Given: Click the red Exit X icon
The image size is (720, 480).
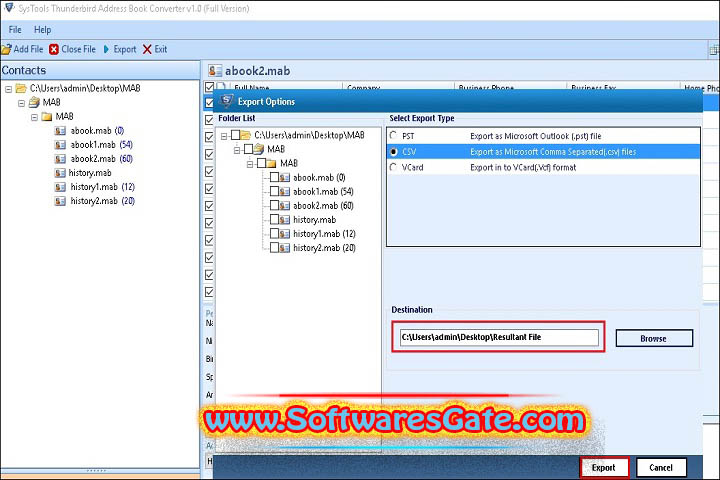Looking at the screenshot, I should [147, 49].
